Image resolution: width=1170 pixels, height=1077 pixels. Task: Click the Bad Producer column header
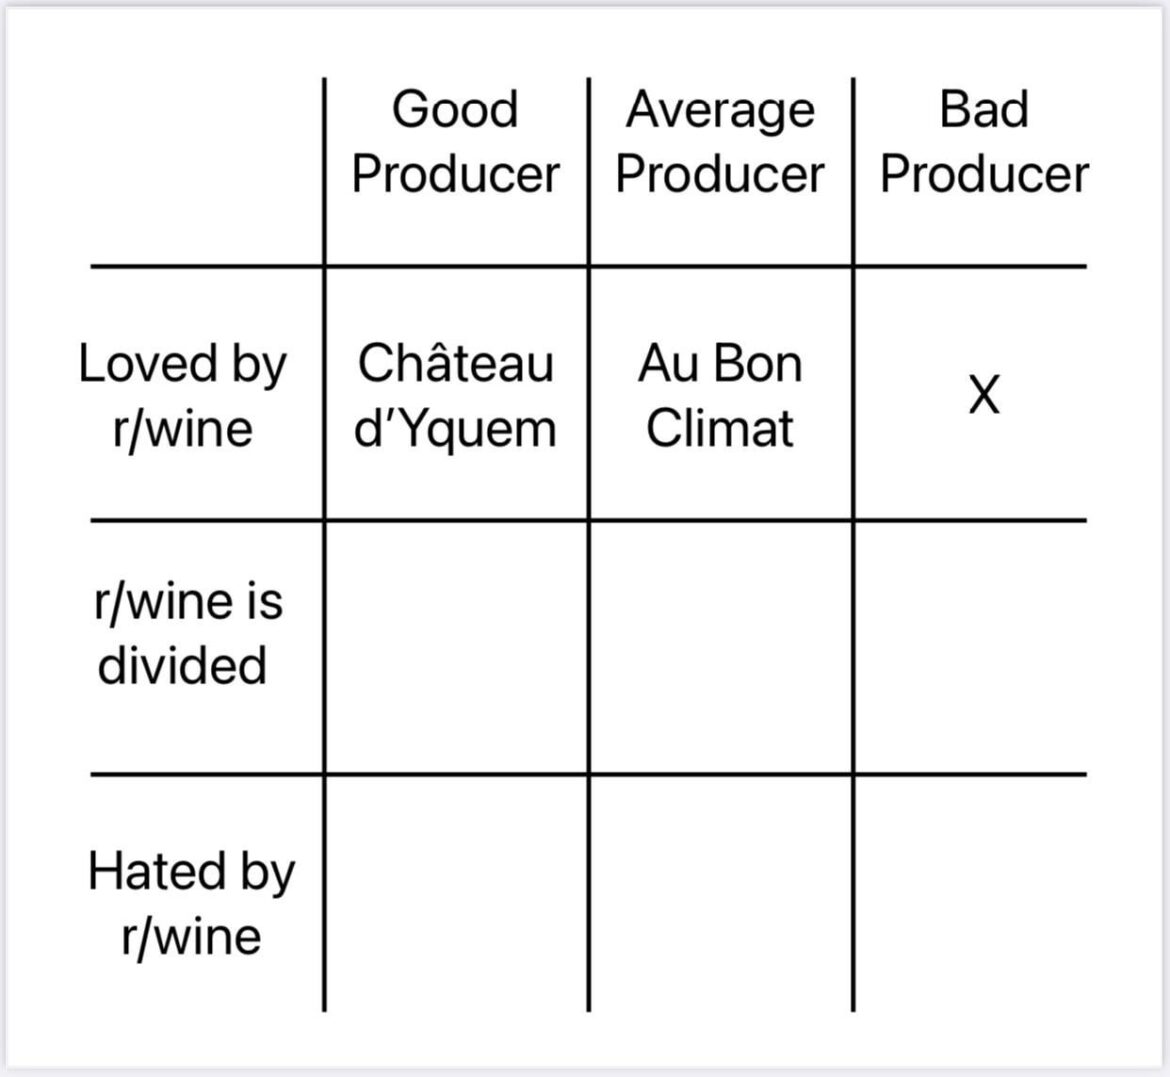(x=984, y=141)
